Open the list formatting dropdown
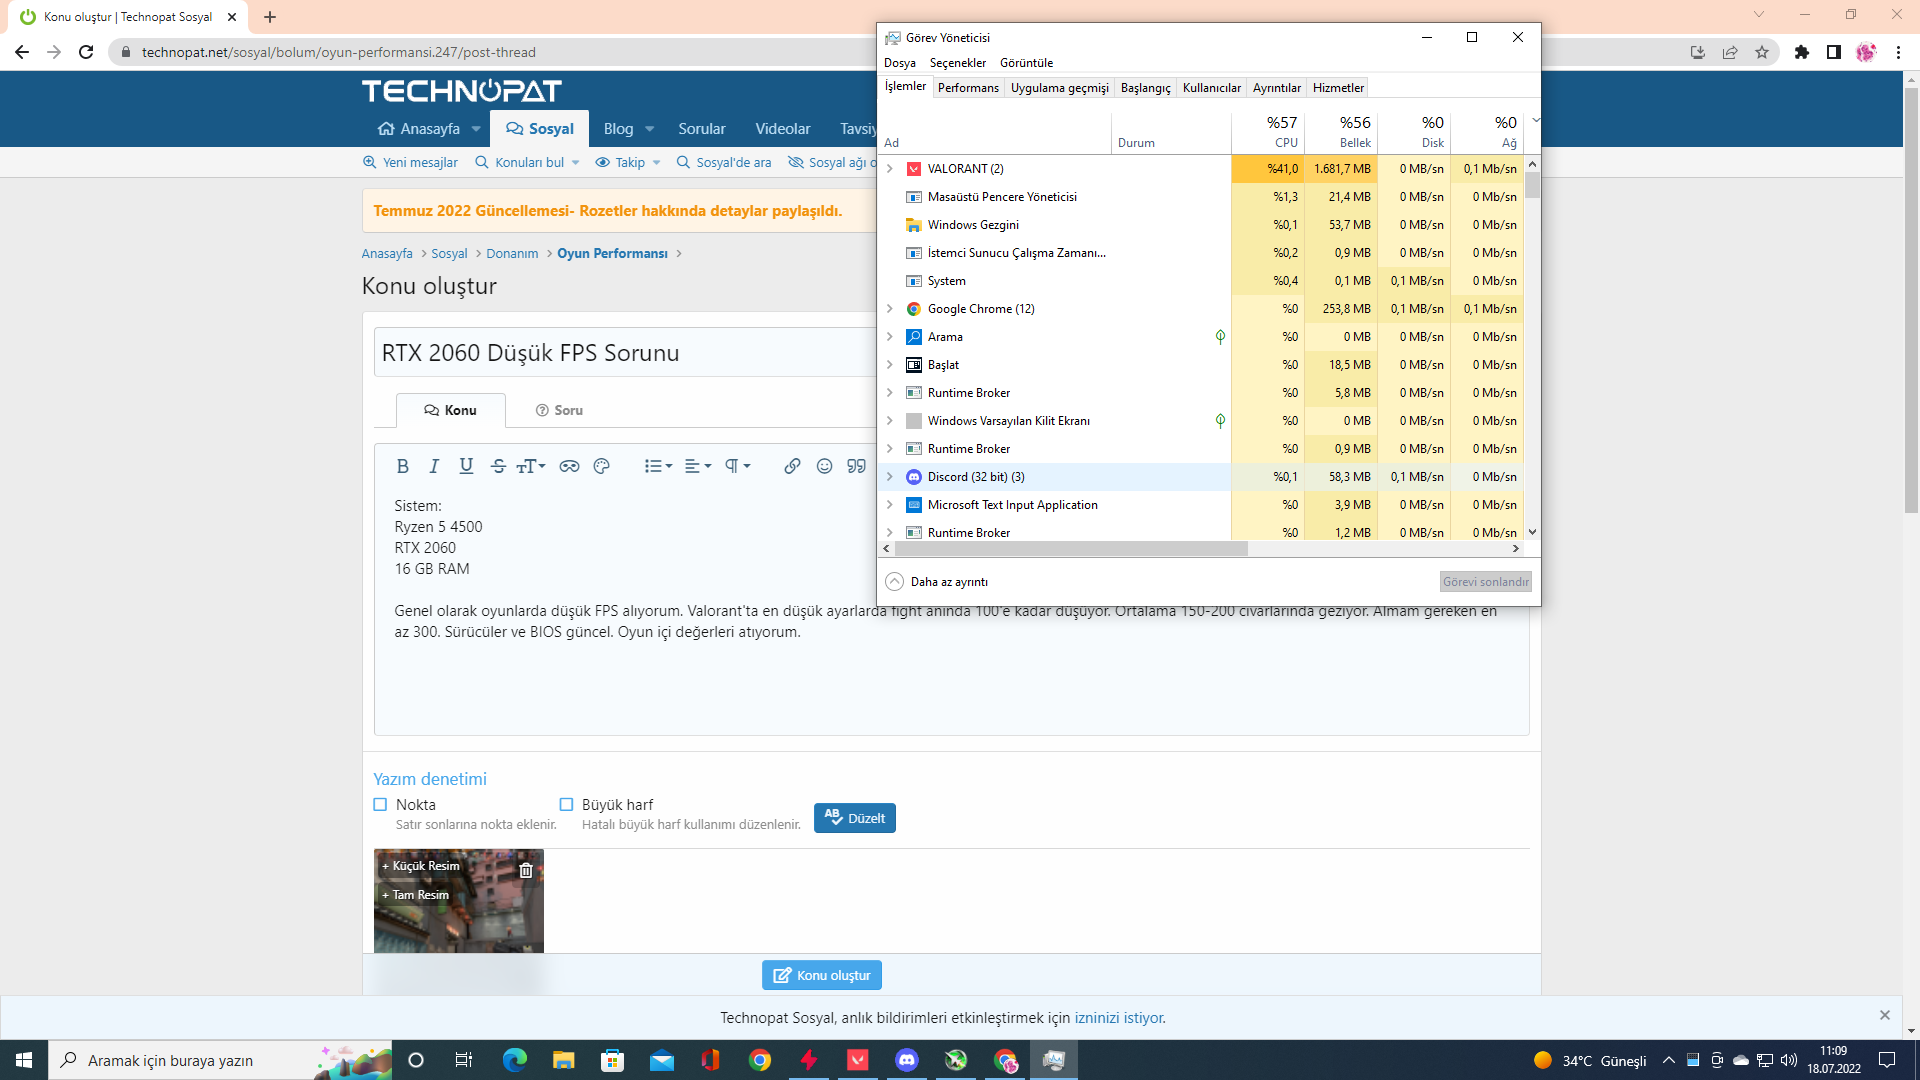Viewport: 1920px width, 1080px height. [x=657, y=466]
